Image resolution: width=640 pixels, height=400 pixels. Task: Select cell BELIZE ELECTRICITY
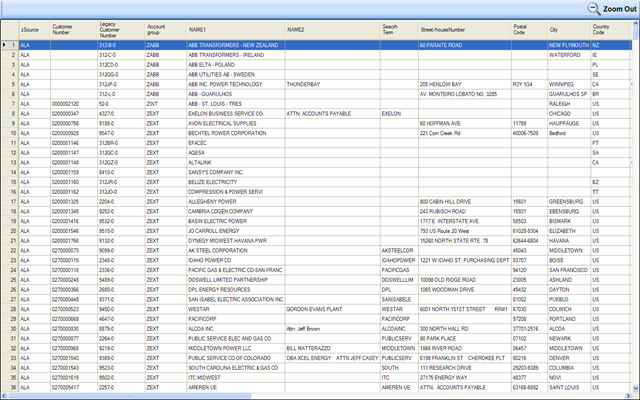pos(236,182)
